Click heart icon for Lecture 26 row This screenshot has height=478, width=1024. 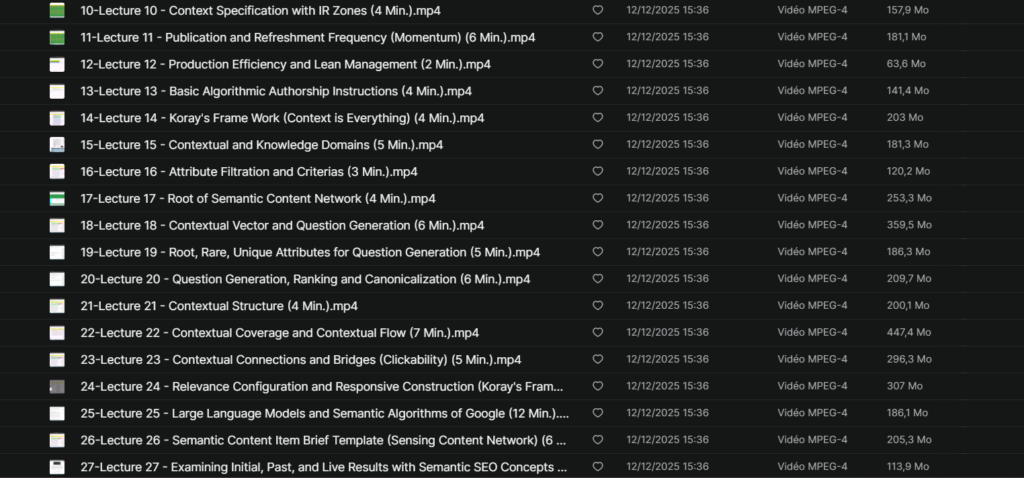598,439
